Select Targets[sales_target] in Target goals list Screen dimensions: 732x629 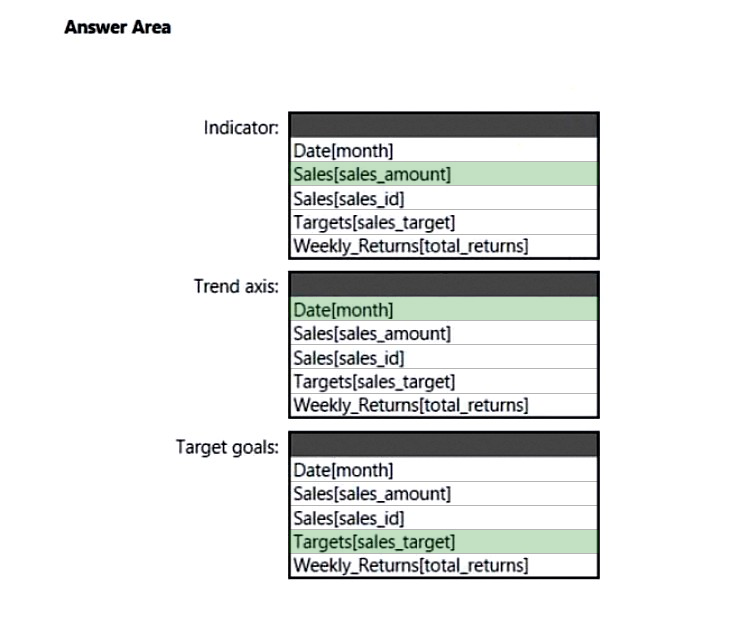pos(443,542)
